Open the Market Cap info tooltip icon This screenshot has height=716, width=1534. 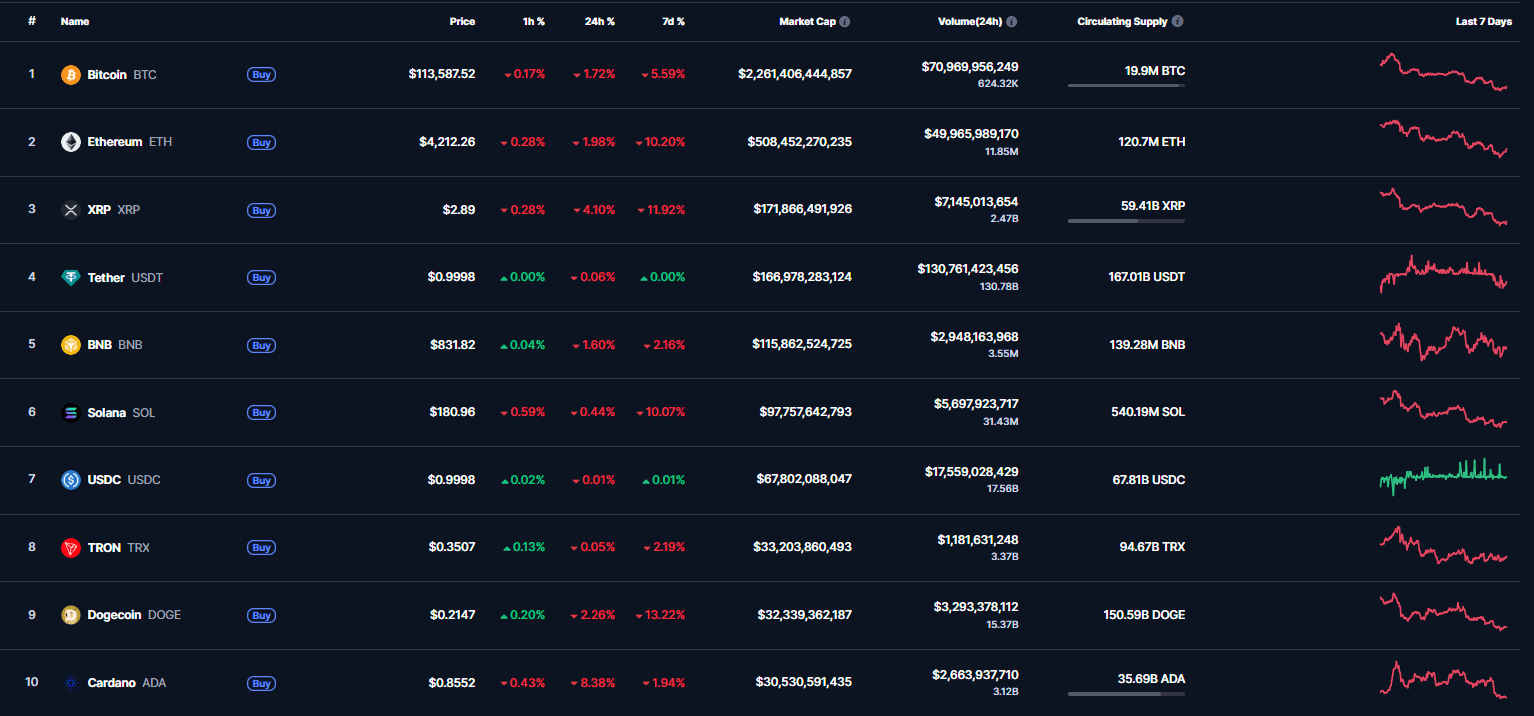point(846,21)
